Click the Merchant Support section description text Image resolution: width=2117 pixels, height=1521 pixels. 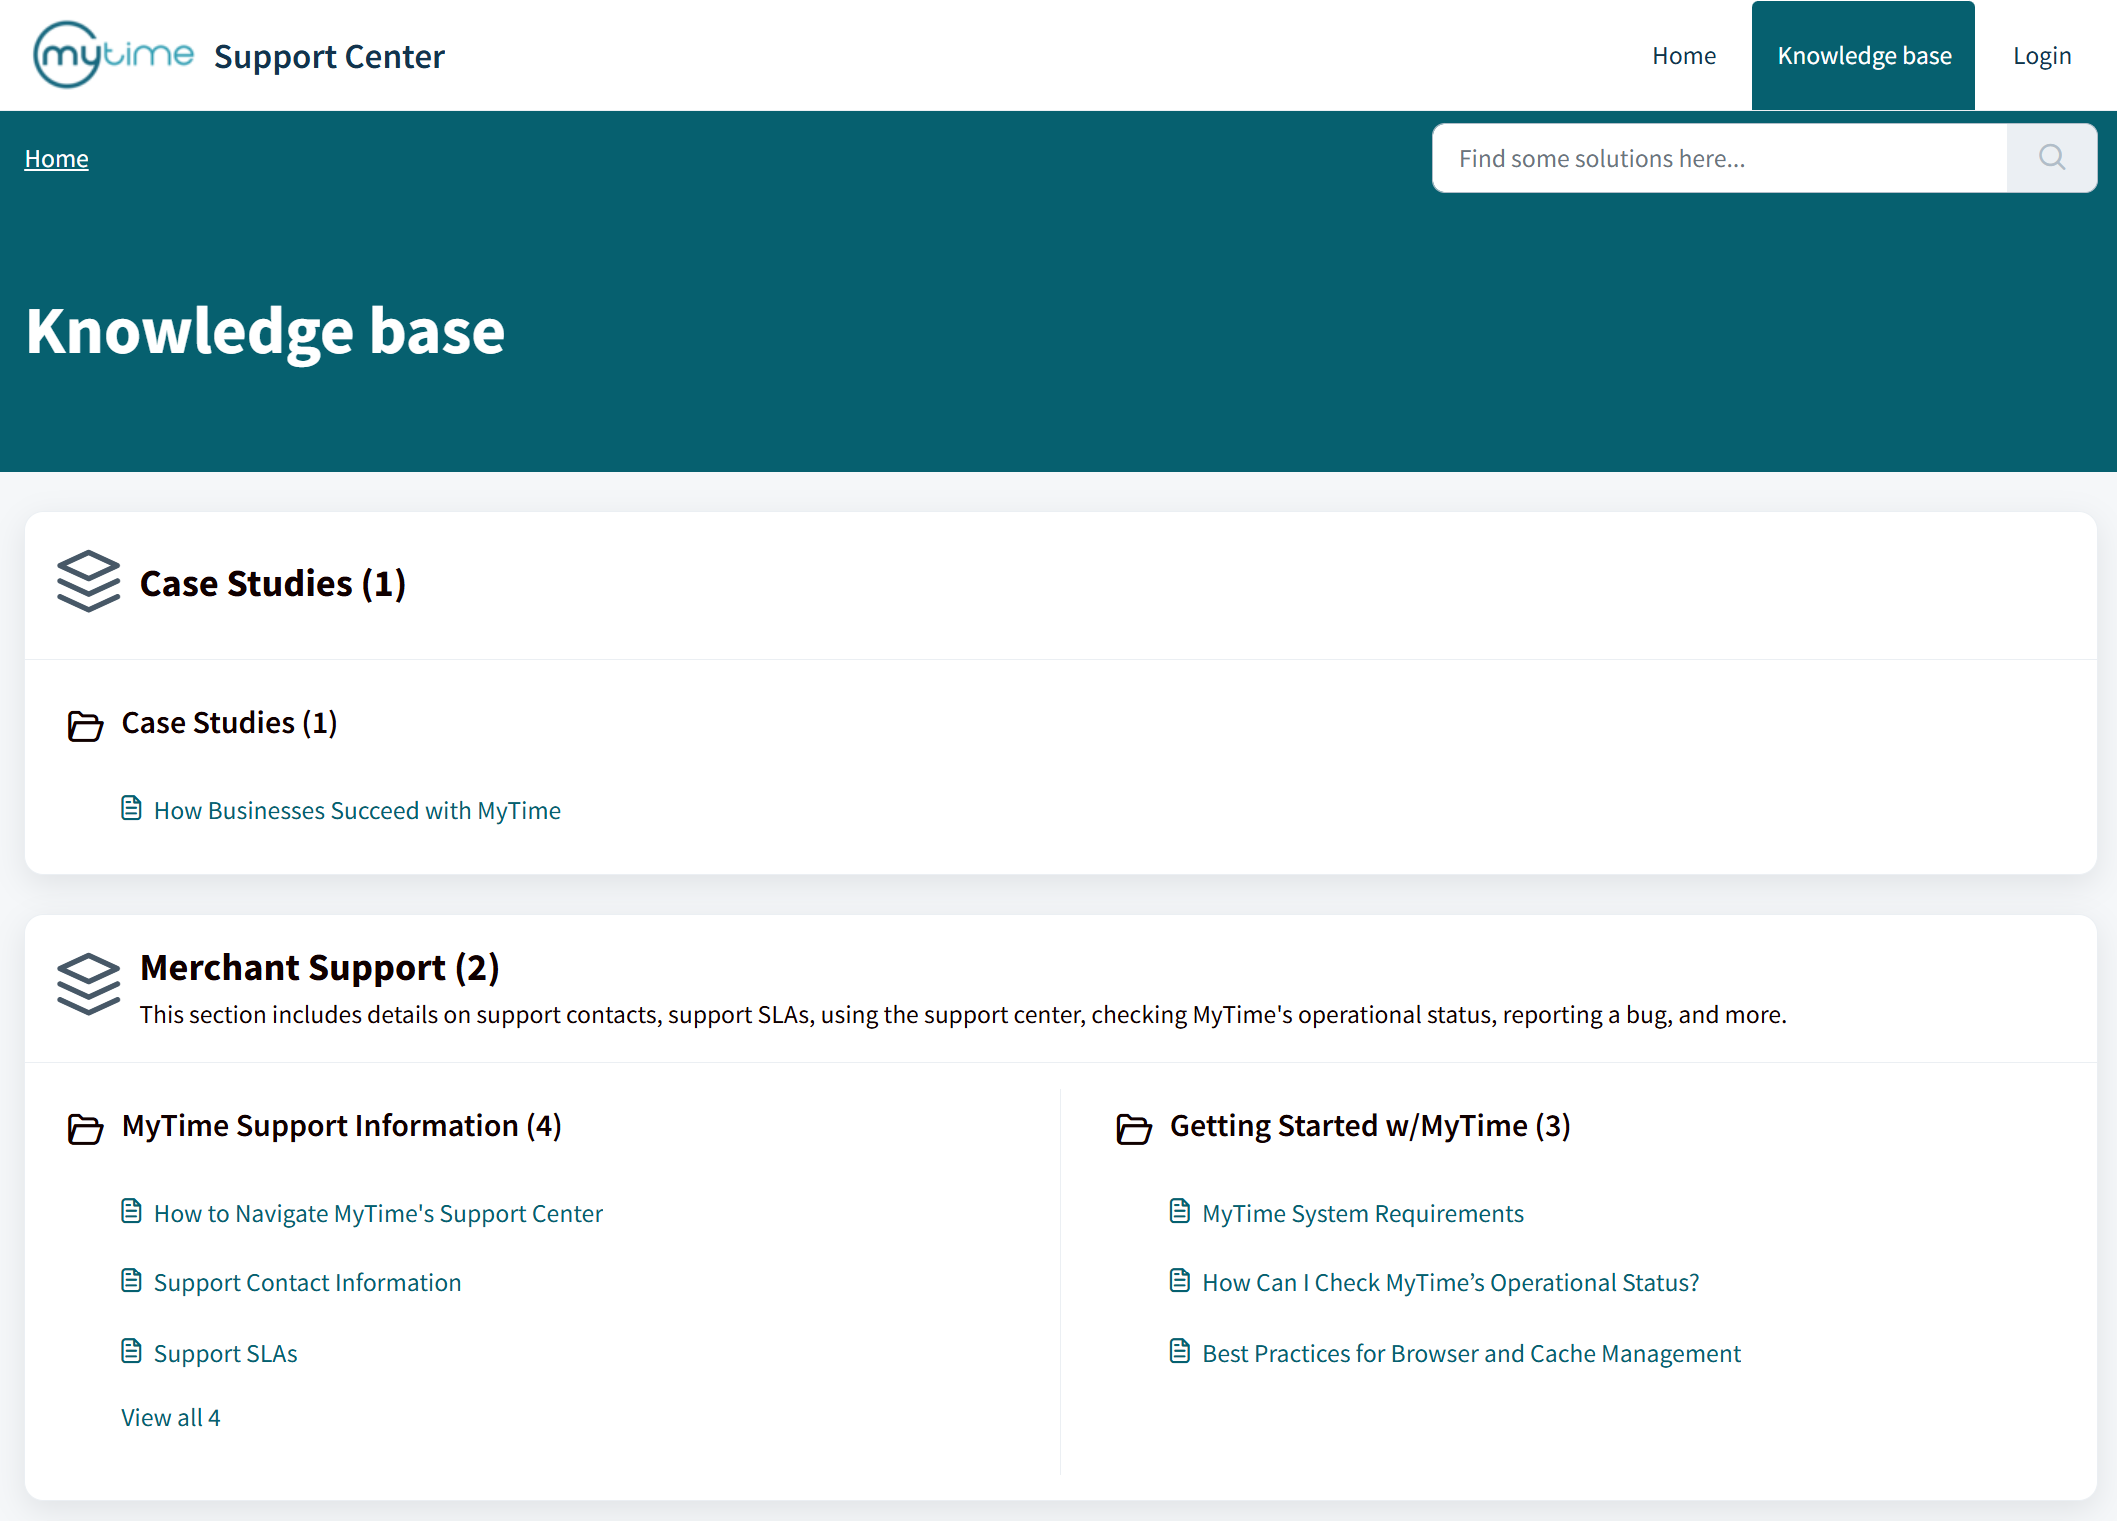point(963,1014)
